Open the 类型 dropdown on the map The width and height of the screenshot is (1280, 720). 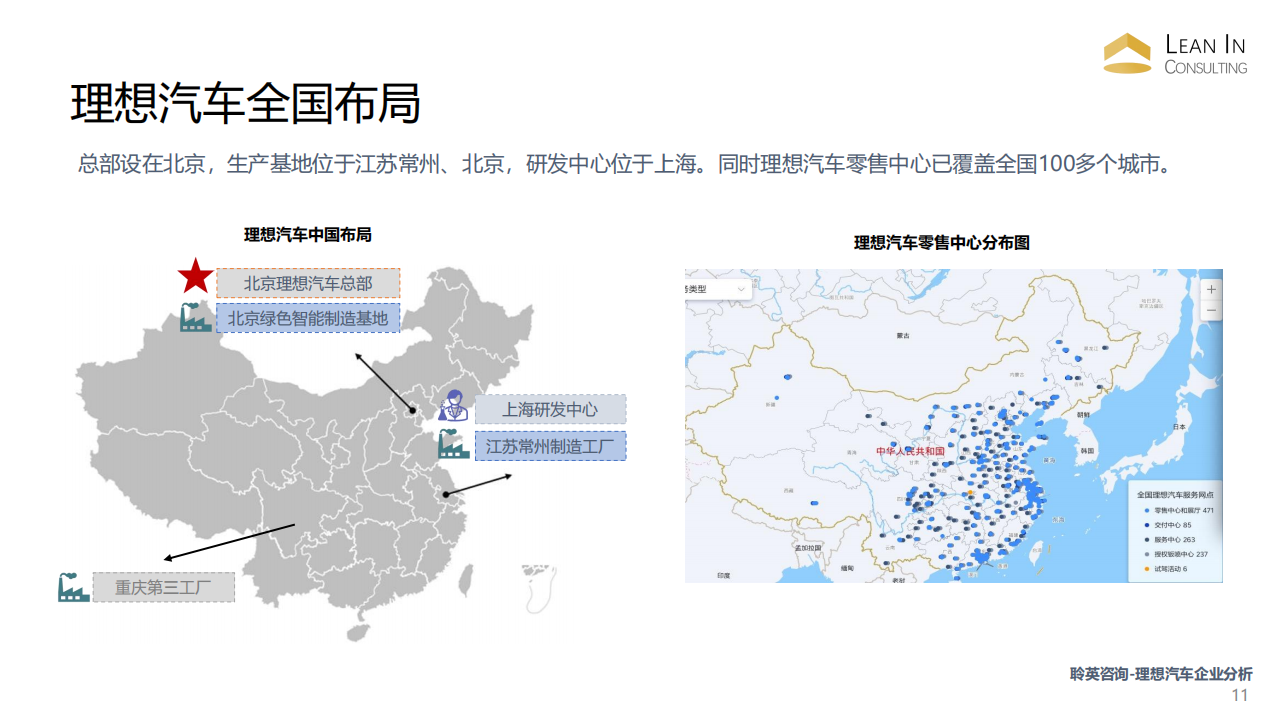coord(718,289)
